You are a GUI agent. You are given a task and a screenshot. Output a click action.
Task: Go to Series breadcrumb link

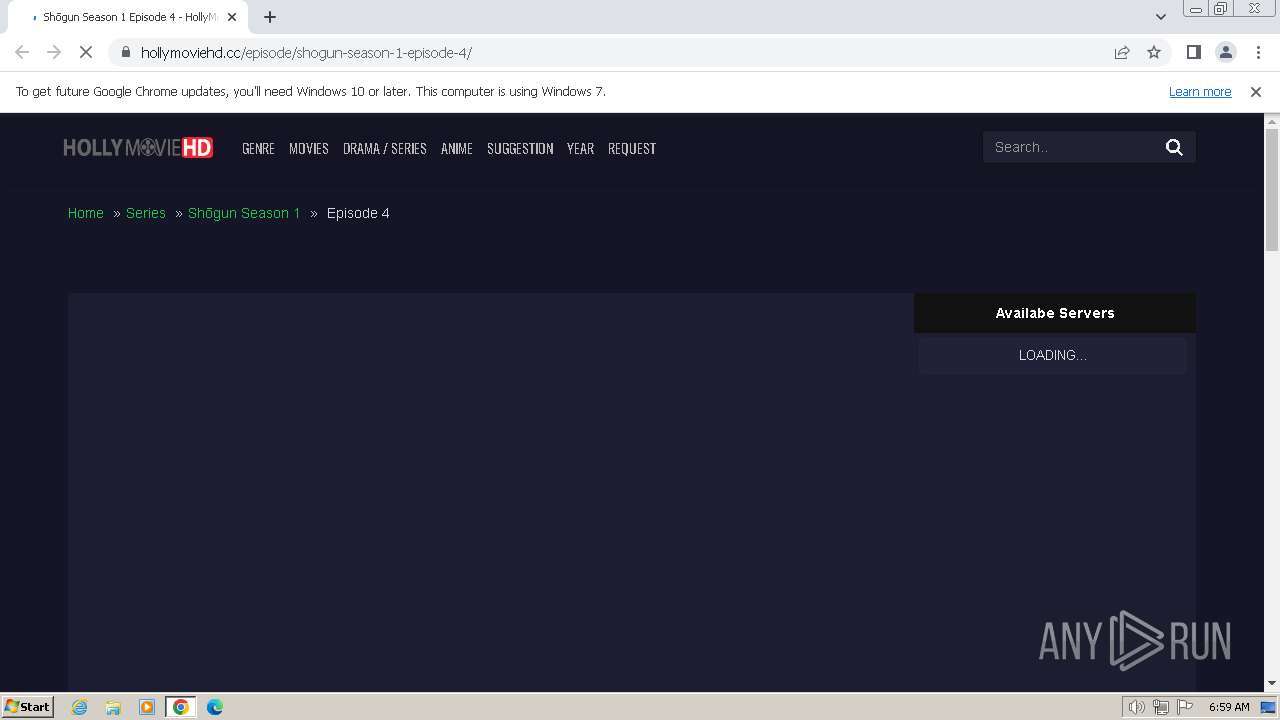(x=146, y=213)
